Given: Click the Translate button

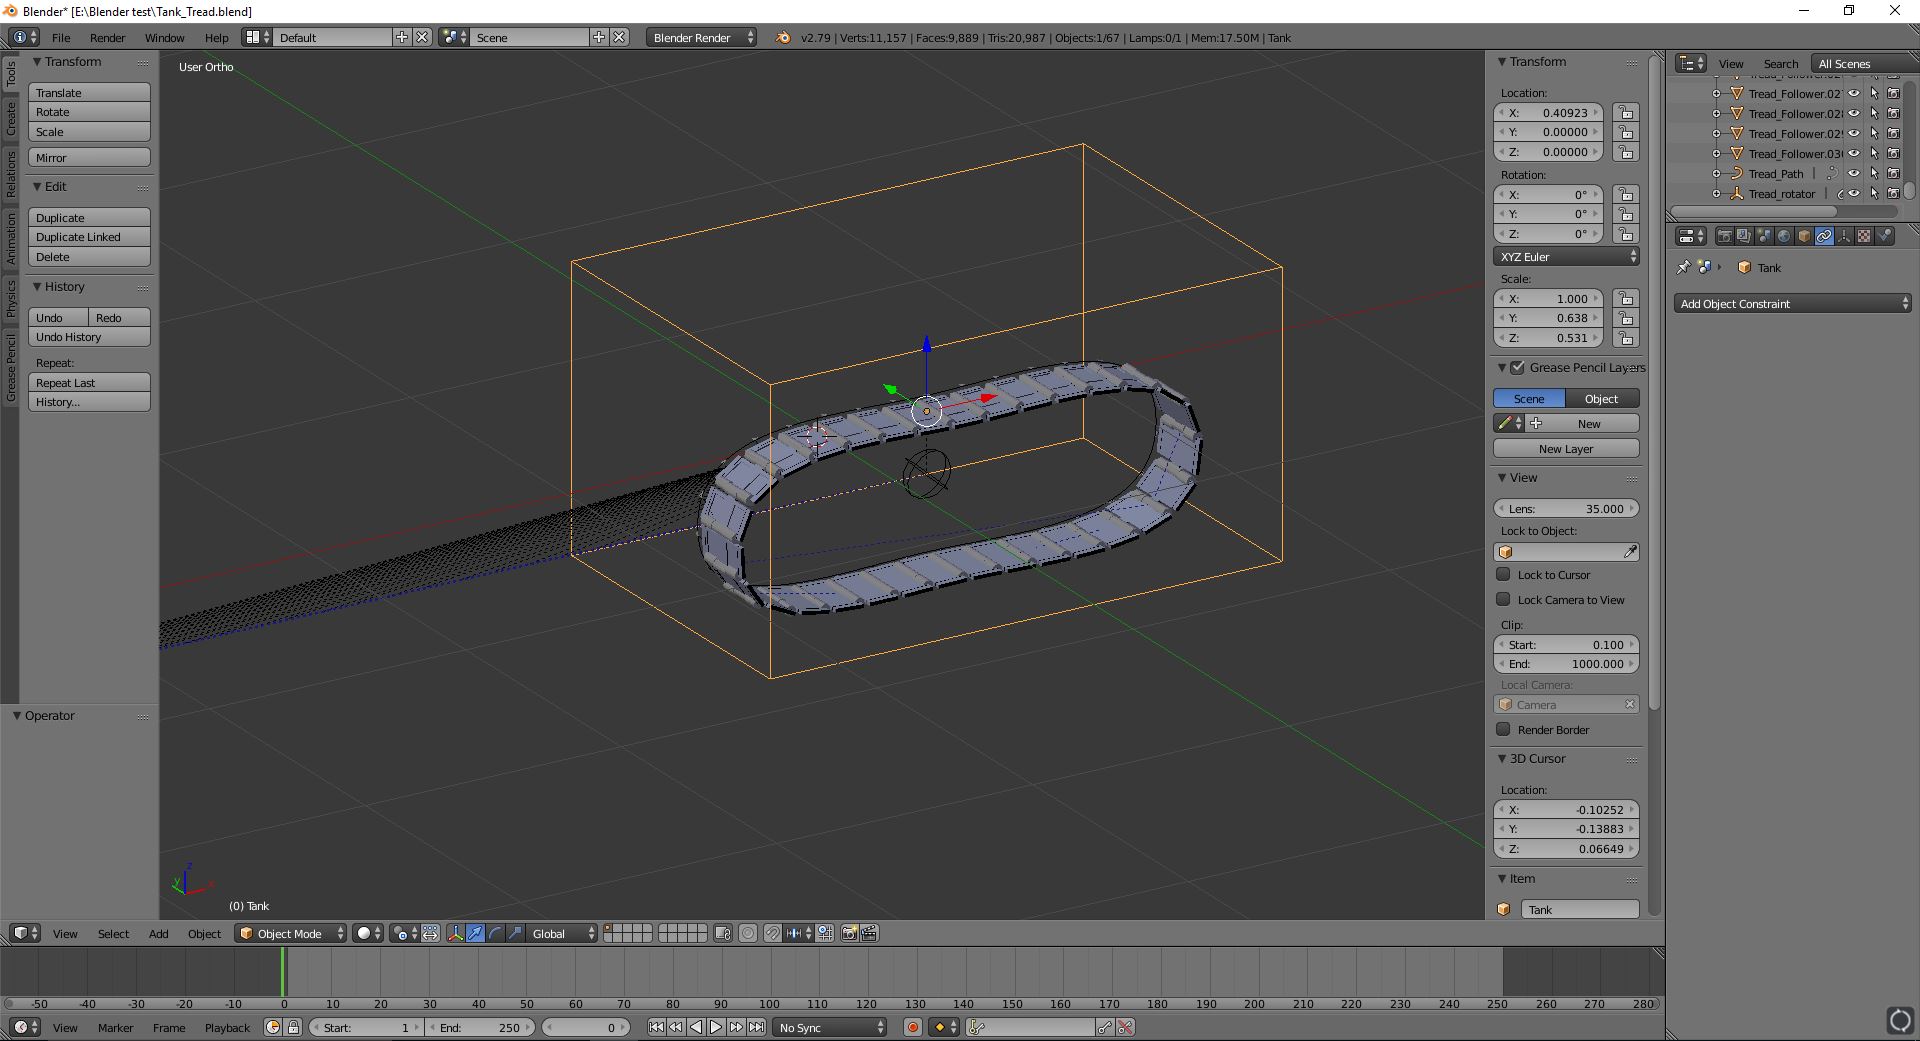Looking at the screenshot, I should pos(89,92).
